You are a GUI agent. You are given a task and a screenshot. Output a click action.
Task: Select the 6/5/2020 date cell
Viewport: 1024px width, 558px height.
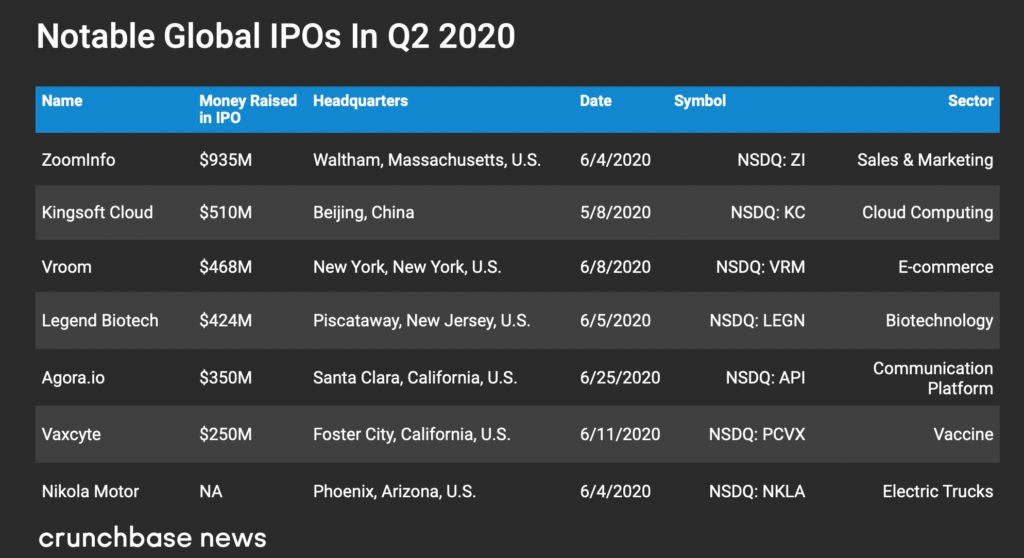(615, 320)
